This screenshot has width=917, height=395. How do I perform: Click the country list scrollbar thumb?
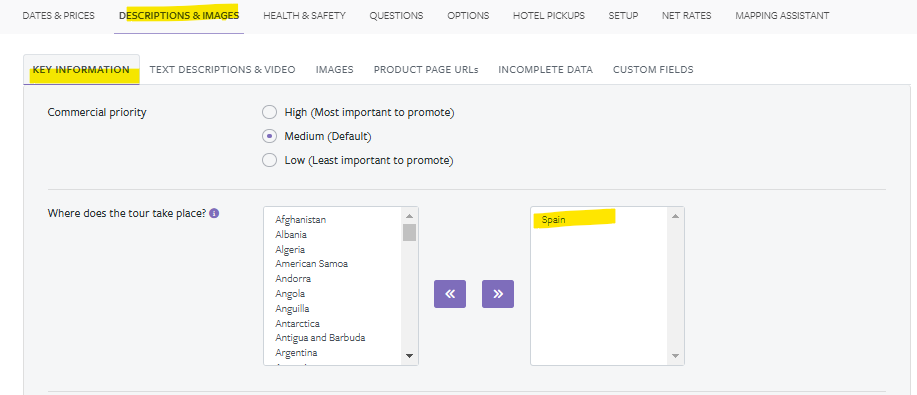coord(409,232)
